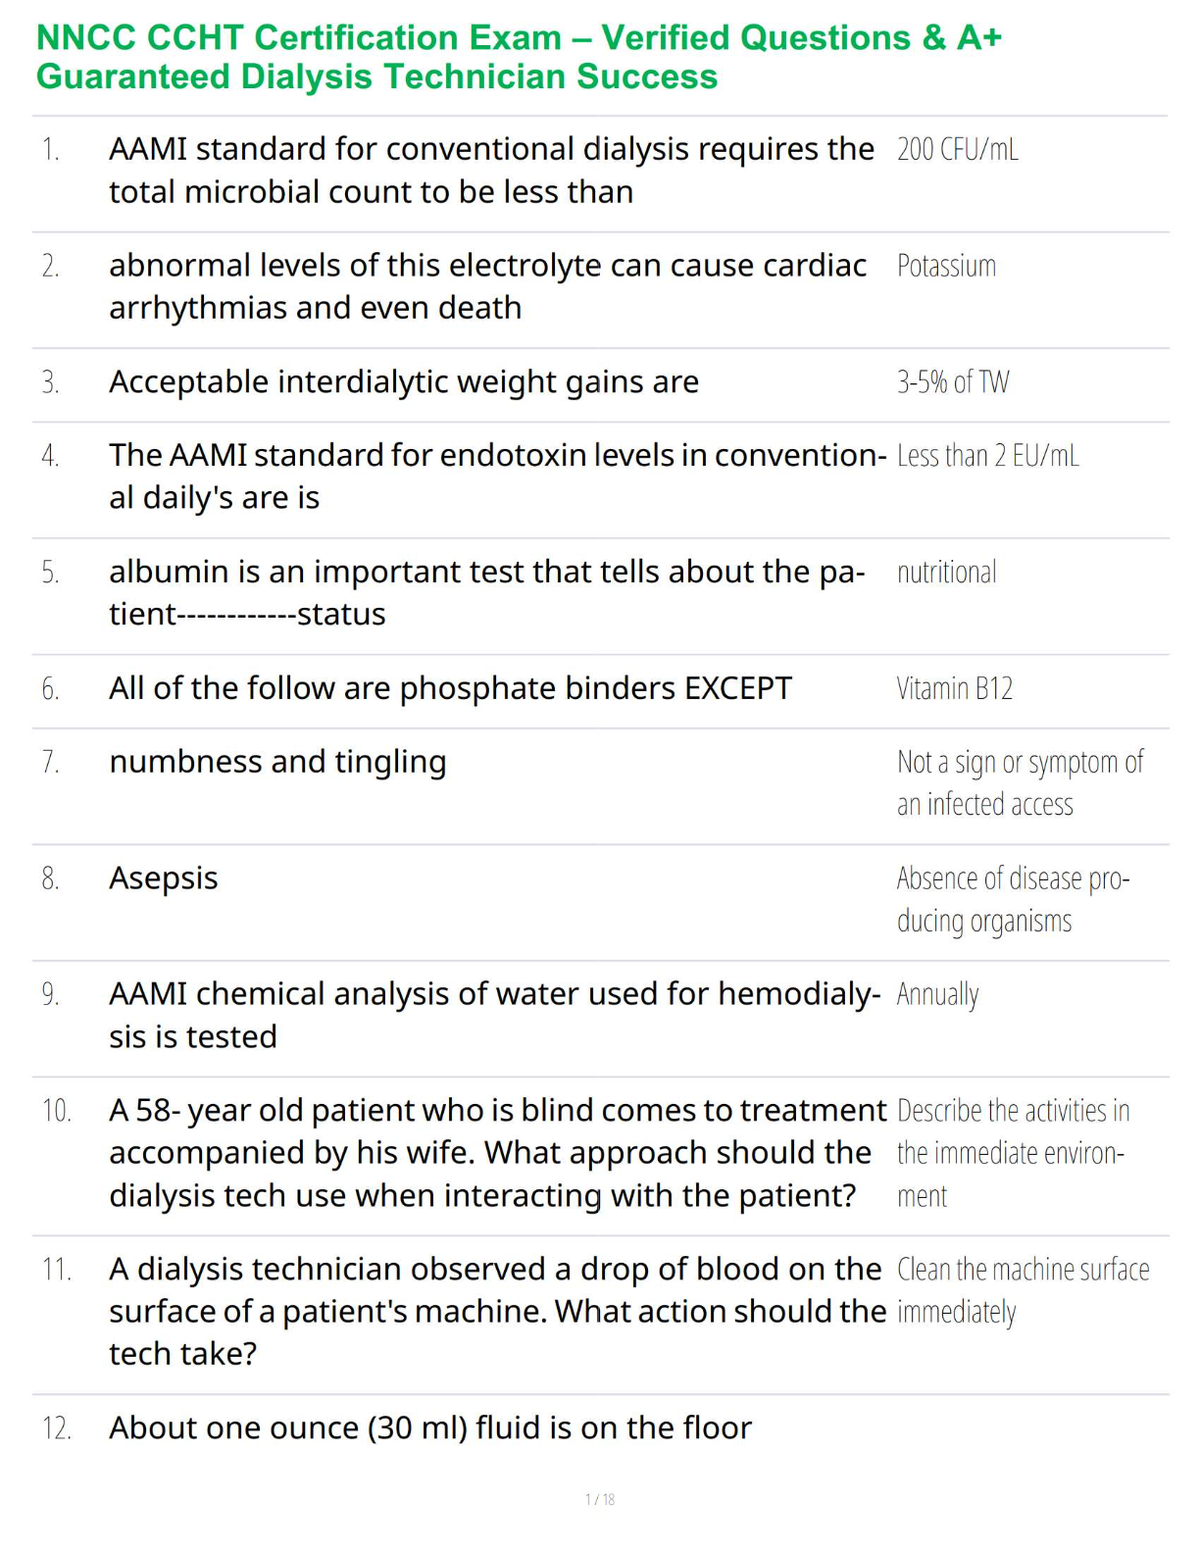1200x1553 pixels.
Task: Select the 'Potassium' answer text
Action: (x=946, y=266)
